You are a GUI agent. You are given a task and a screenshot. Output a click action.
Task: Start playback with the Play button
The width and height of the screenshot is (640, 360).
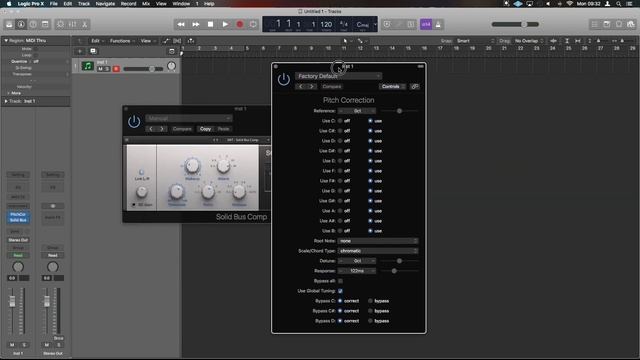[225, 24]
